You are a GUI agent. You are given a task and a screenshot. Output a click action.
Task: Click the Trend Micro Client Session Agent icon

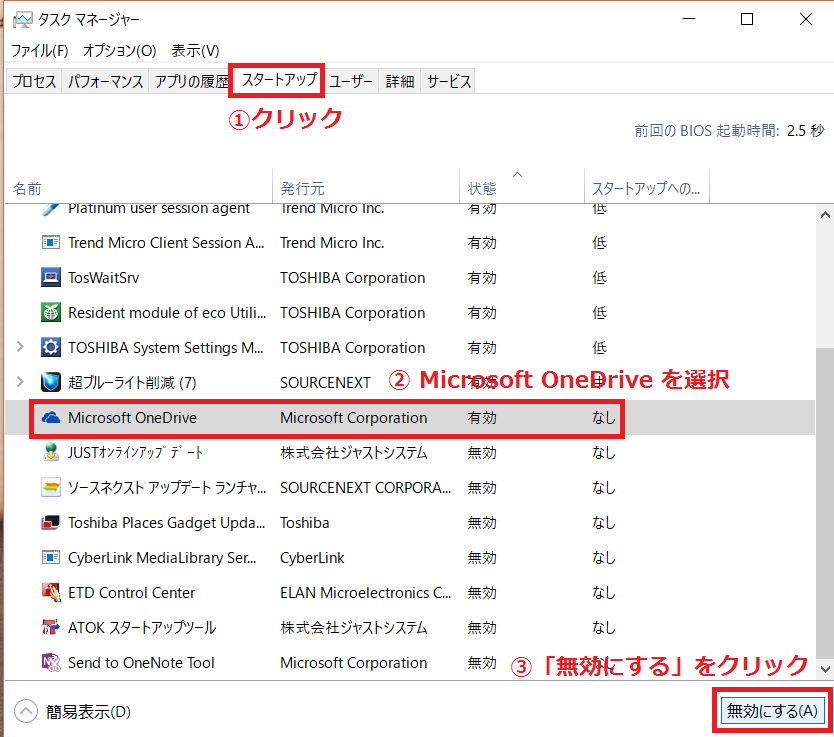tap(51, 243)
